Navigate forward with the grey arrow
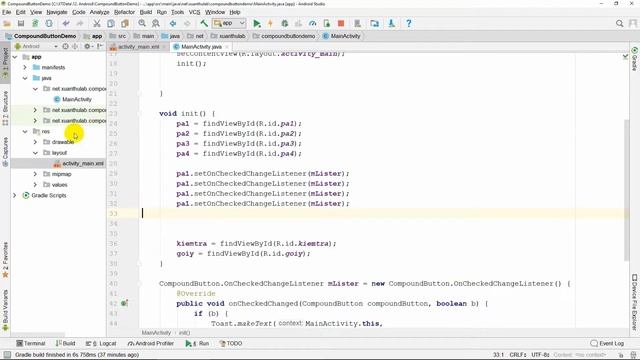Screen dimensions: 640x360 [187, 23]
